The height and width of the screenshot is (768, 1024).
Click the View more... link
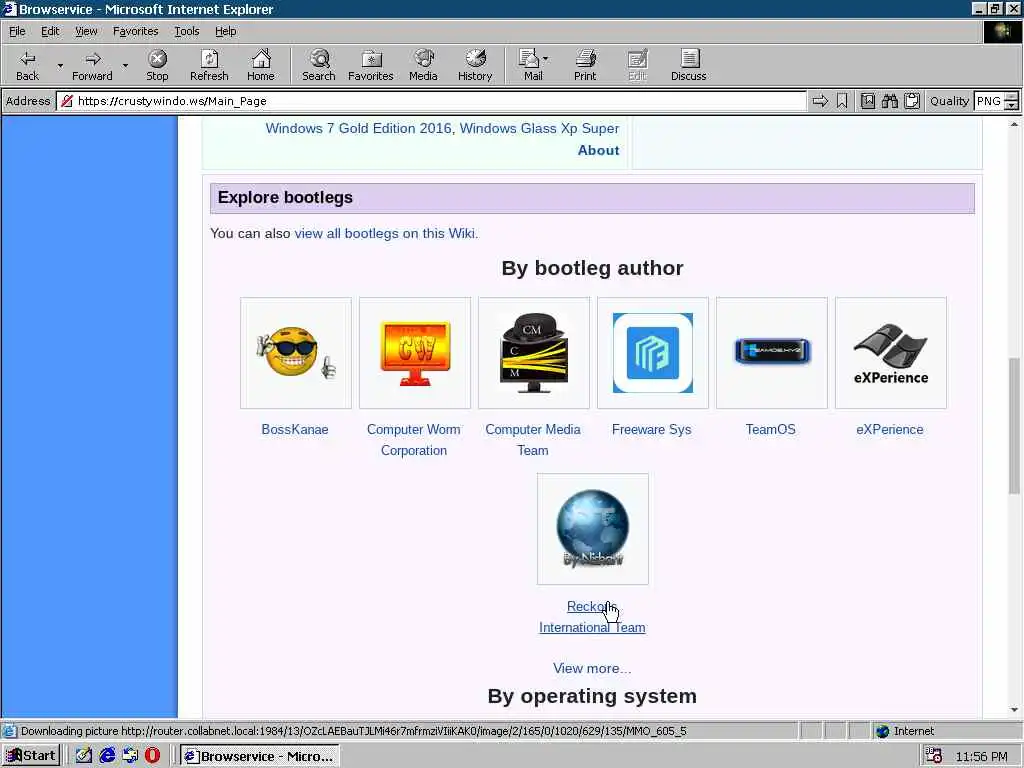coord(592,668)
